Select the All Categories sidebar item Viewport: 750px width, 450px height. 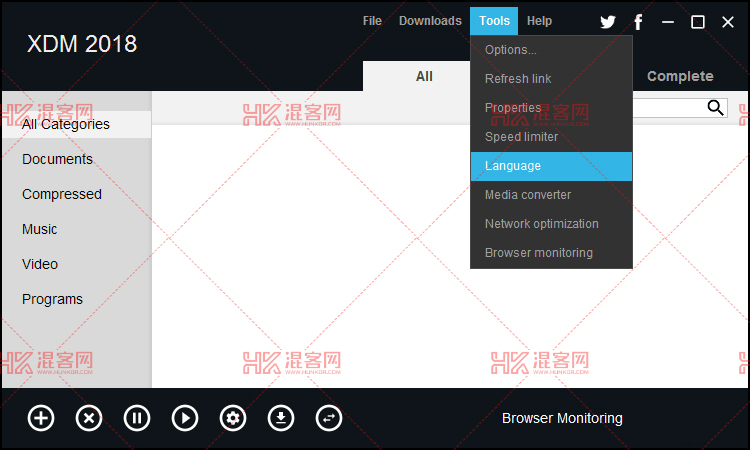pos(77,124)
